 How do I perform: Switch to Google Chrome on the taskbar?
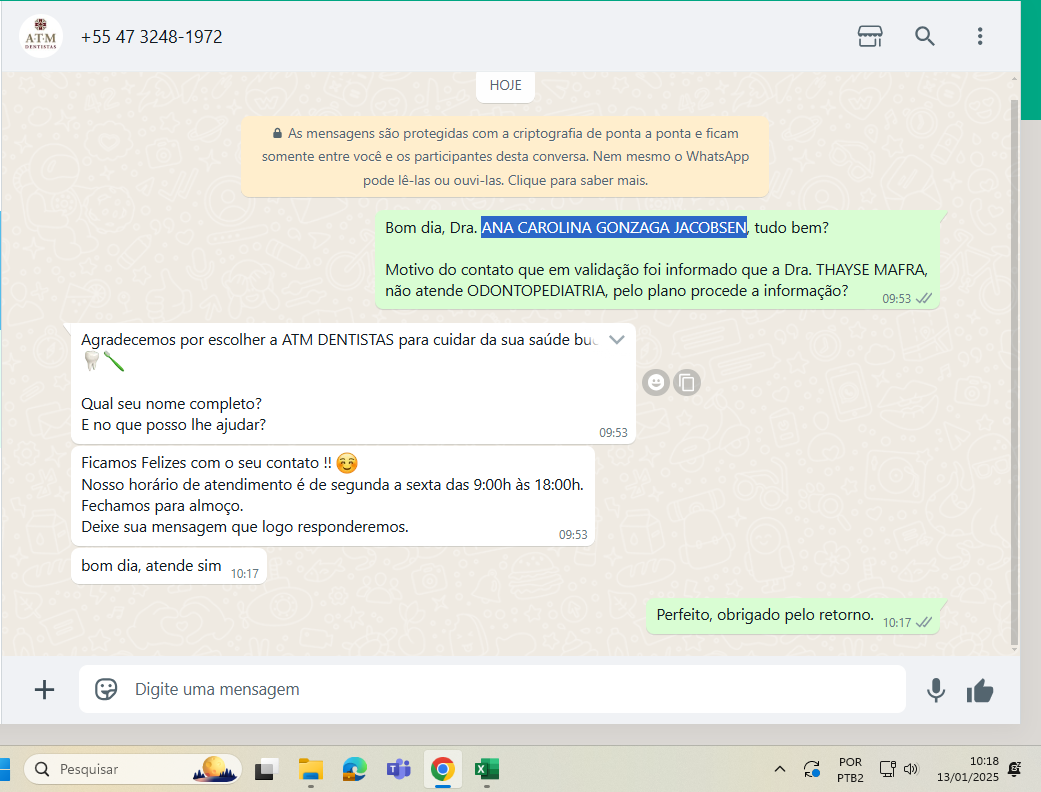[443, 769]
